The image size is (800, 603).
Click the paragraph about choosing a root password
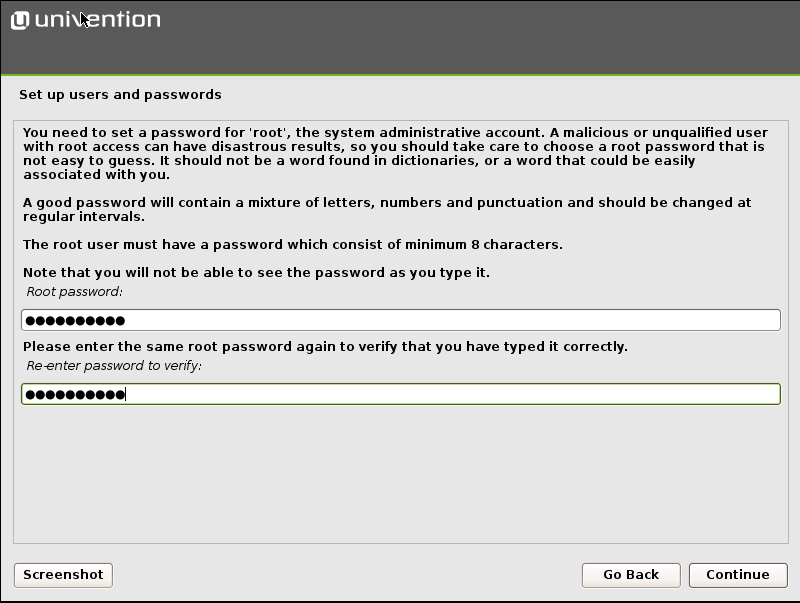(395, 153)
